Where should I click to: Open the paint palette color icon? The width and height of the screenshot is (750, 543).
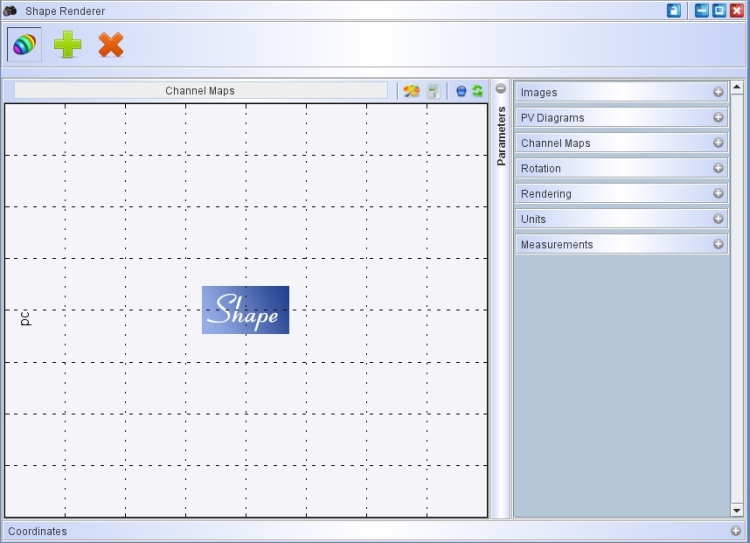point(411,91)
